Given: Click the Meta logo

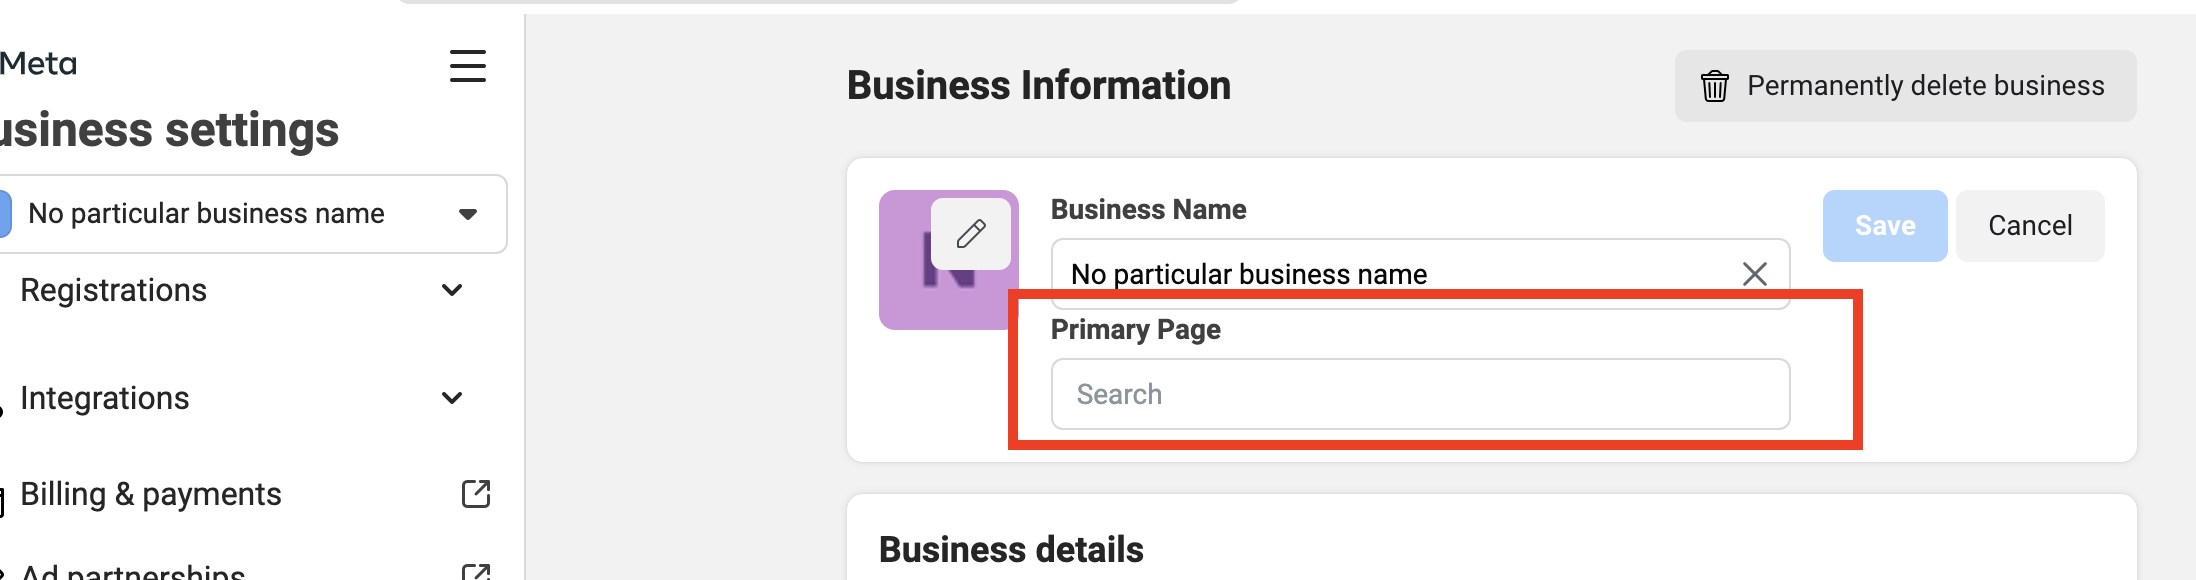Looking at the screenshot, I should point(38,64).
